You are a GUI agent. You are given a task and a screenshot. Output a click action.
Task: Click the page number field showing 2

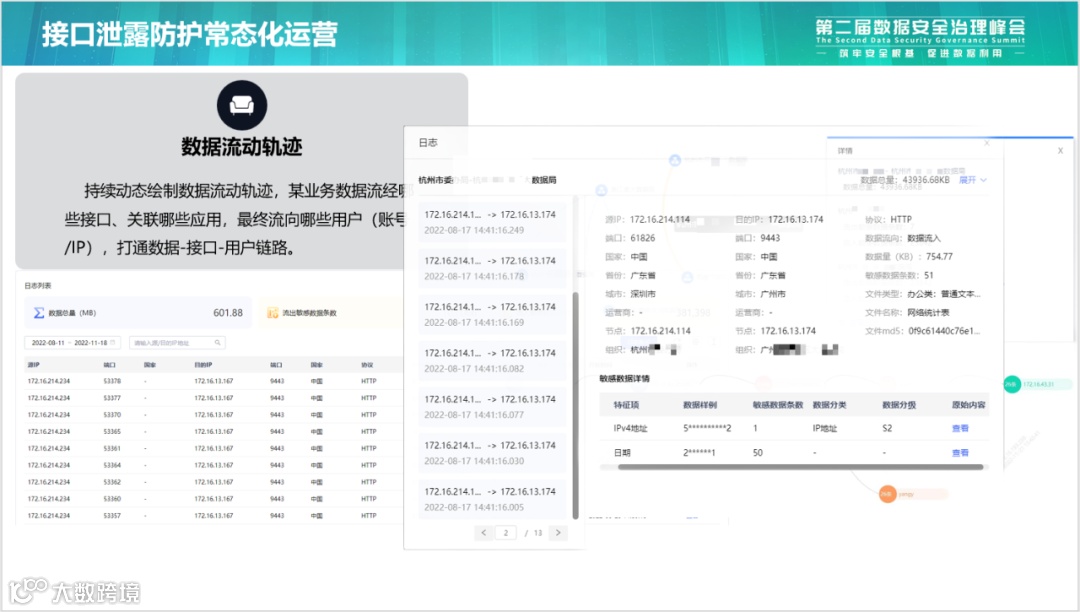coord(506,533)
